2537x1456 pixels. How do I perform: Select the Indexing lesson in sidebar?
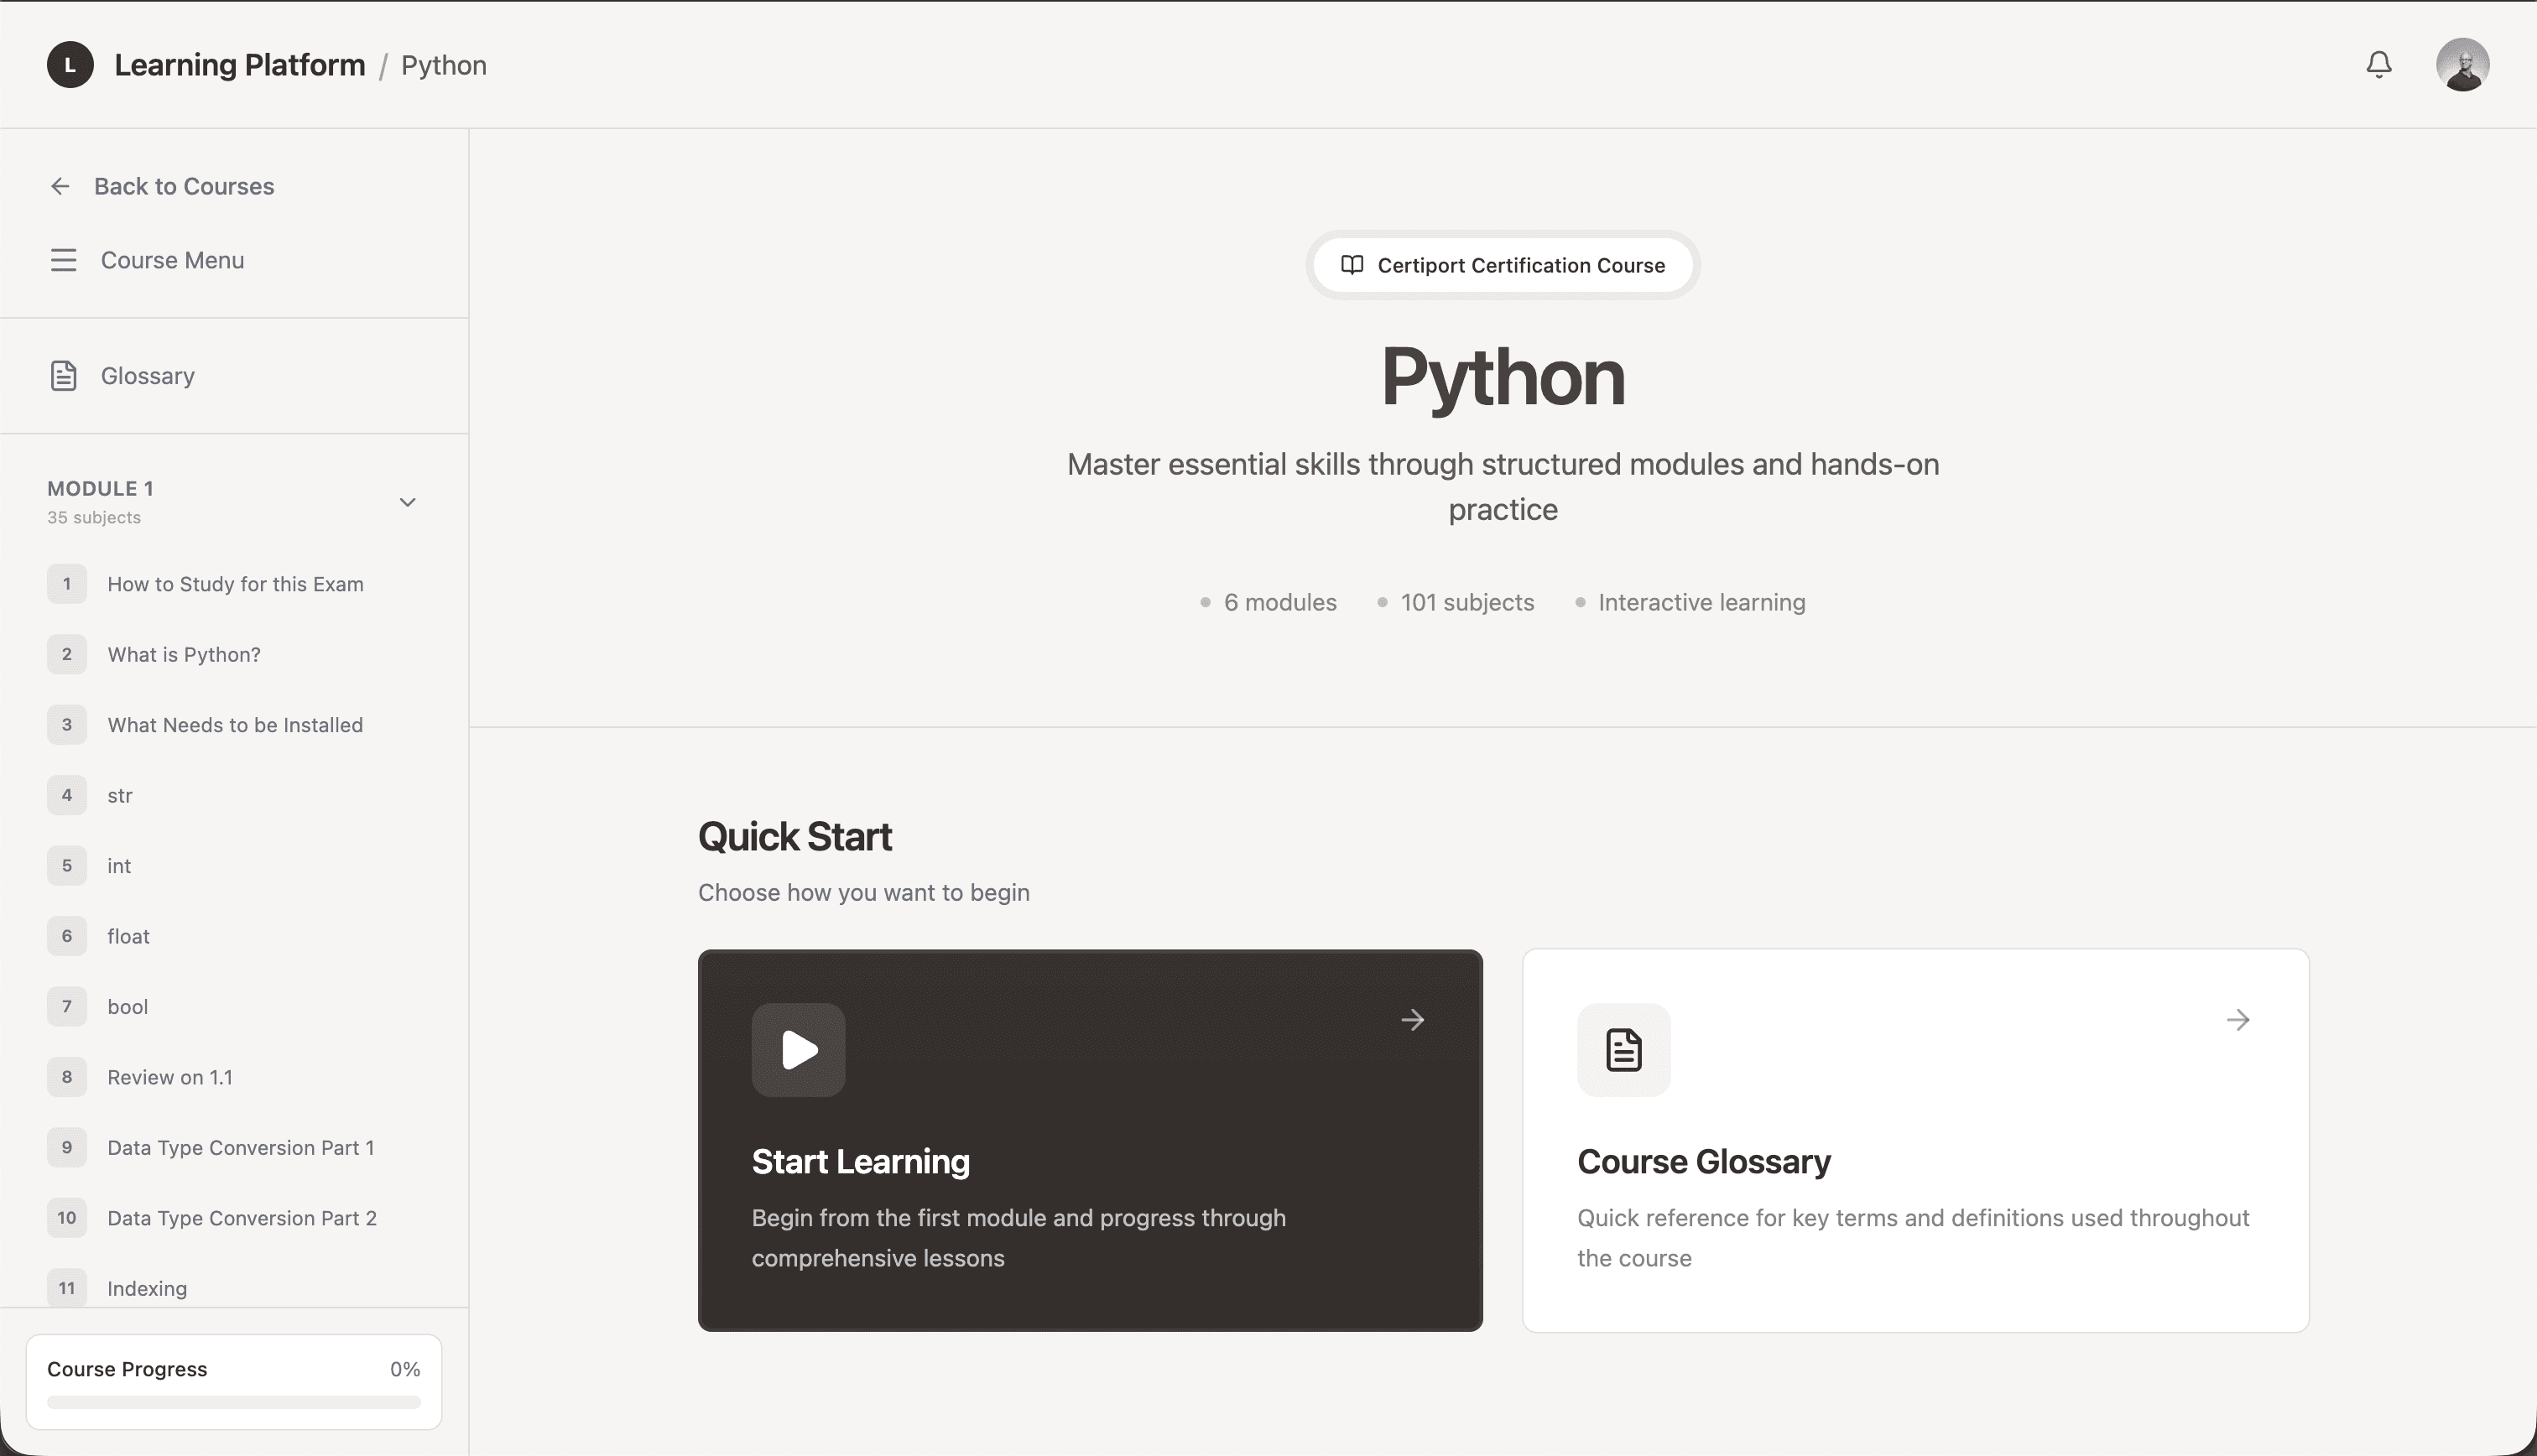pos(146,1288)
